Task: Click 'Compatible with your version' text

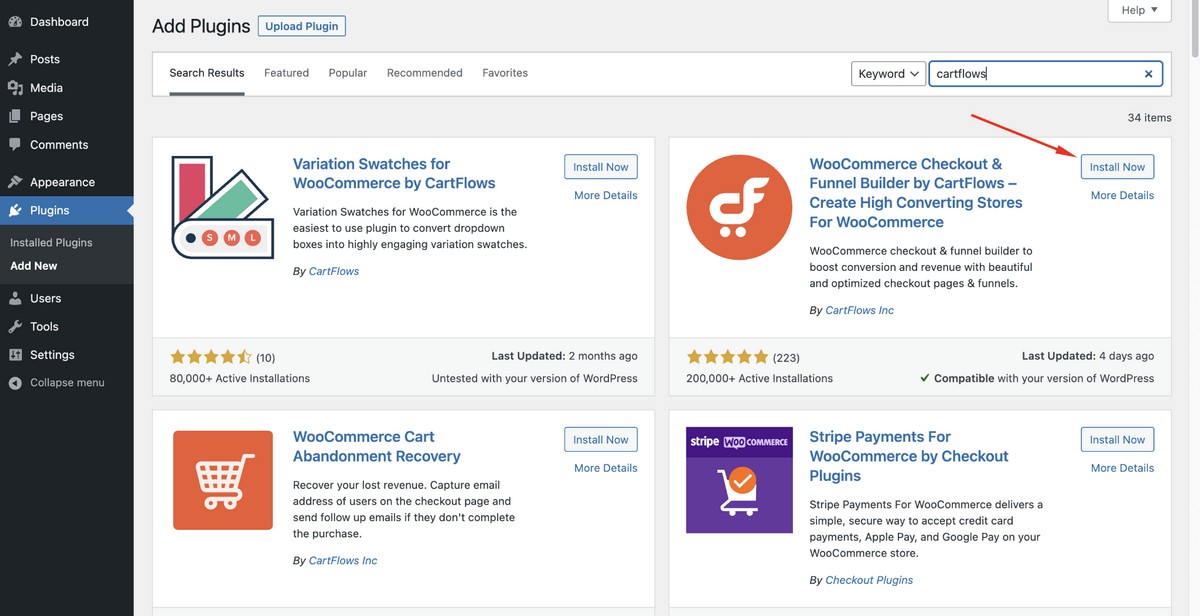Action: [x=1044, y=379]
